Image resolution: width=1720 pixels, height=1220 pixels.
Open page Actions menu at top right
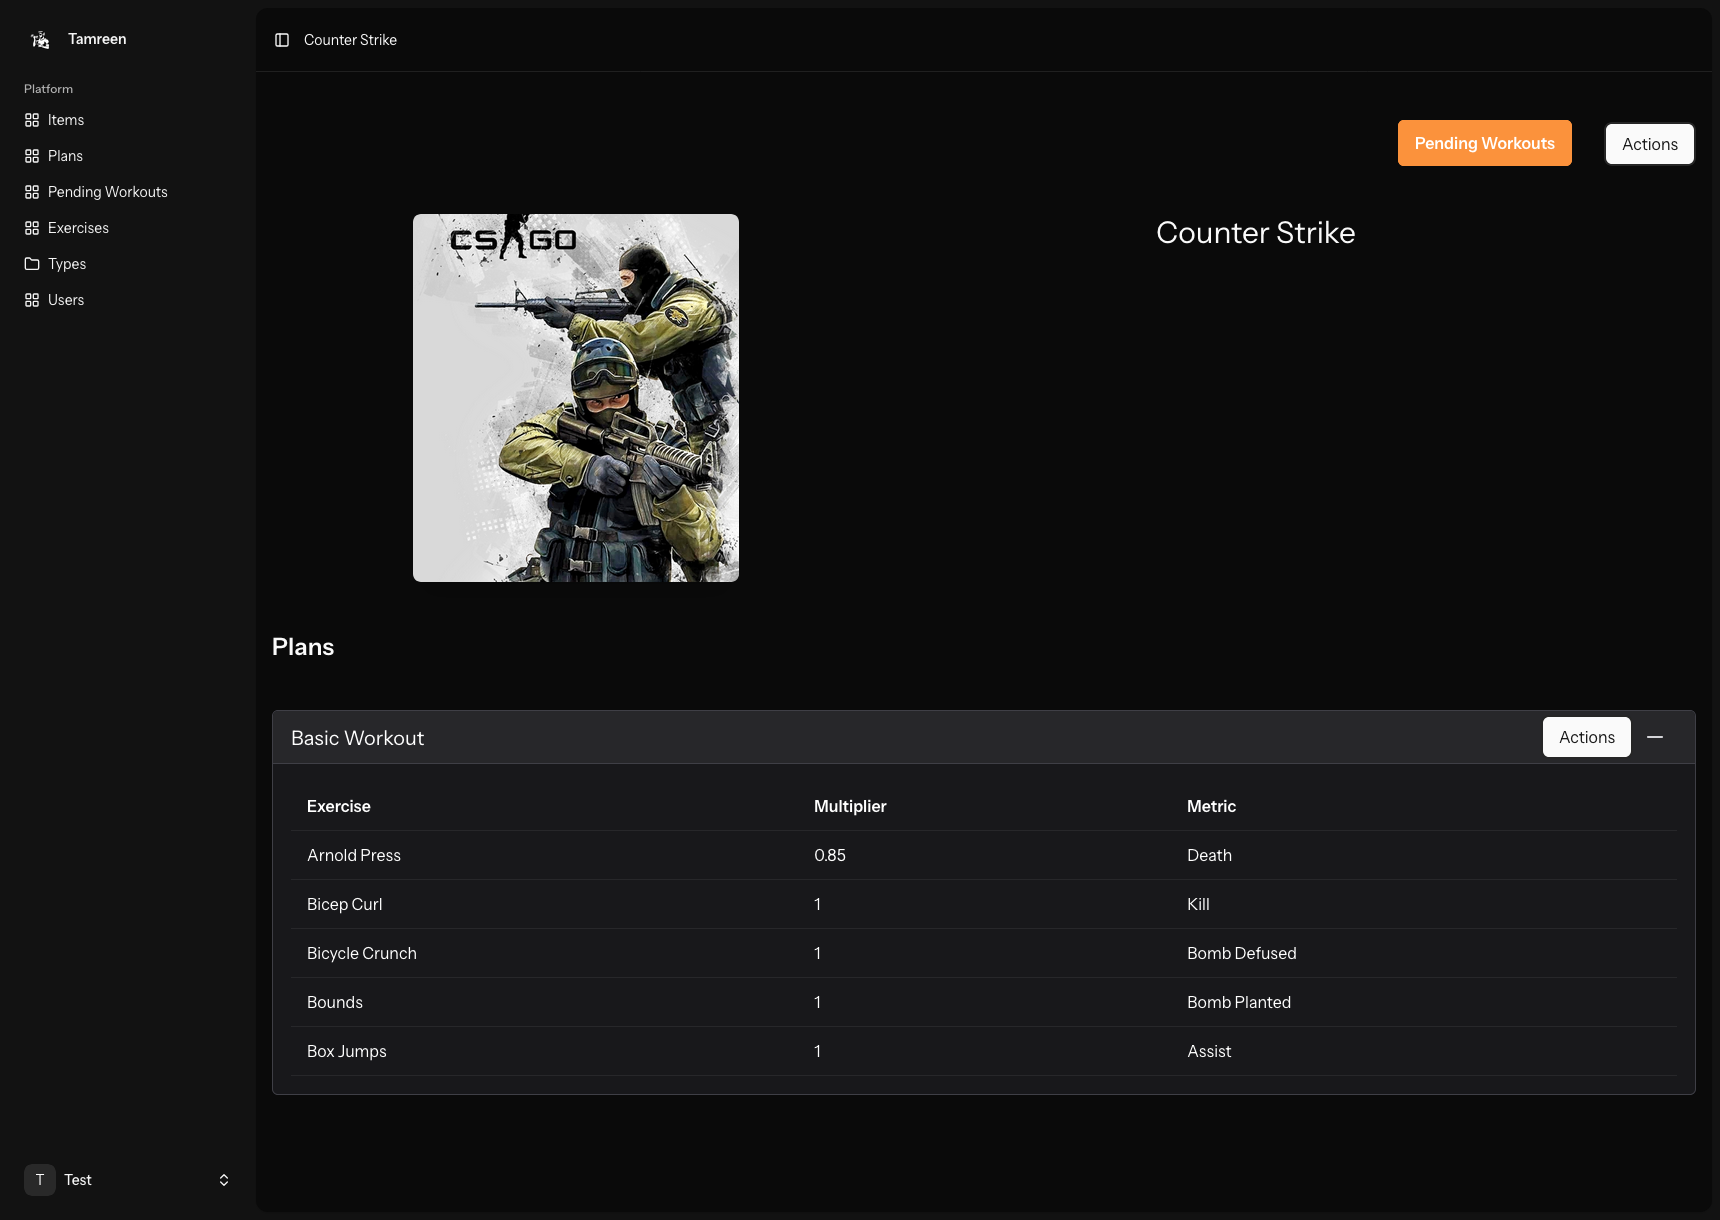(1650, 144)
